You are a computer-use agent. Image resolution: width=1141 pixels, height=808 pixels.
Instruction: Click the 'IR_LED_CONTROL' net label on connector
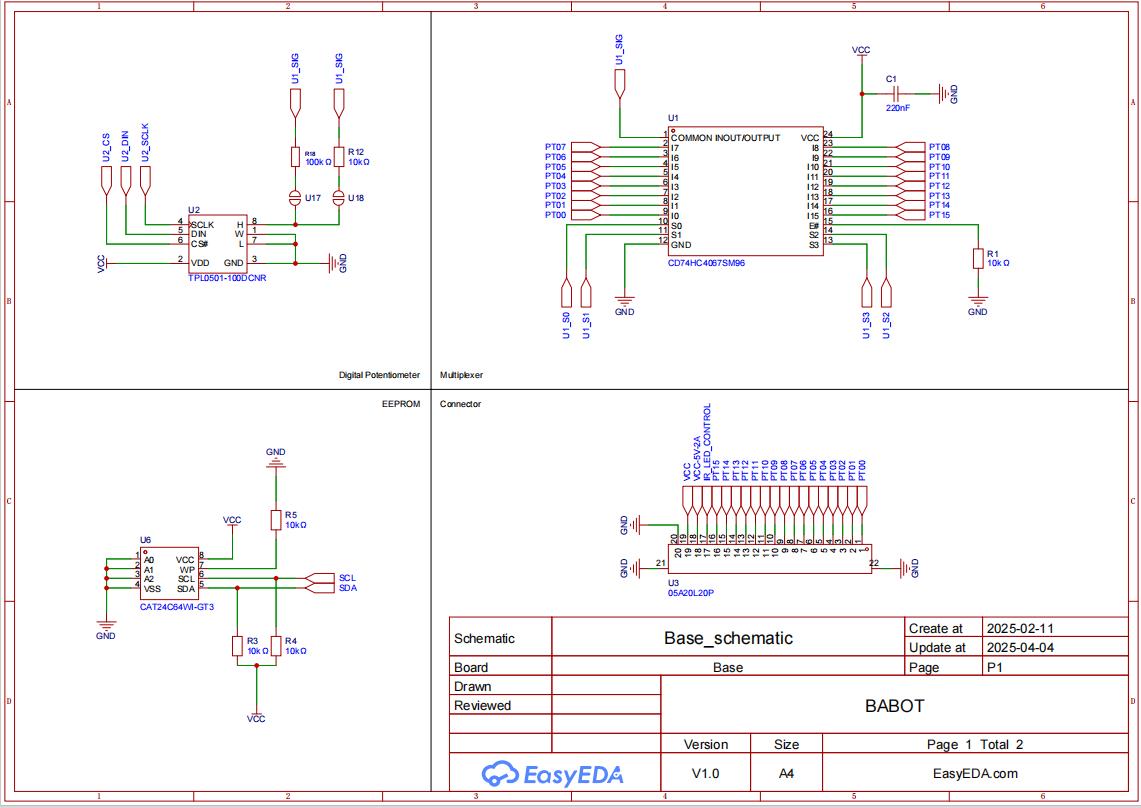click(707, 442)
